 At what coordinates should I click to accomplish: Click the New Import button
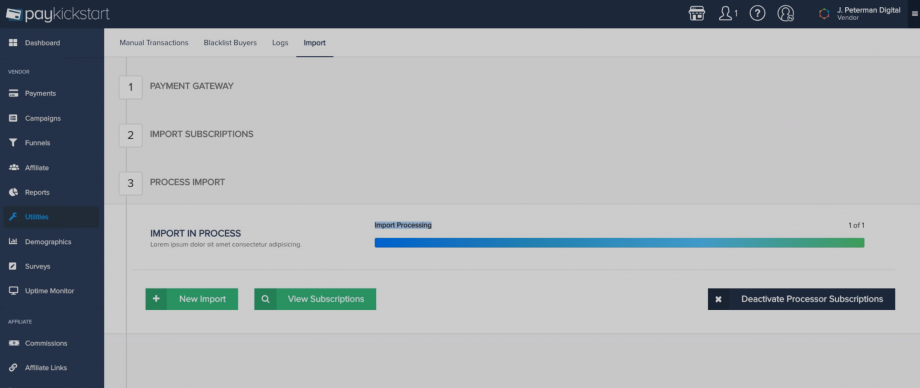(x=192, y=299)
